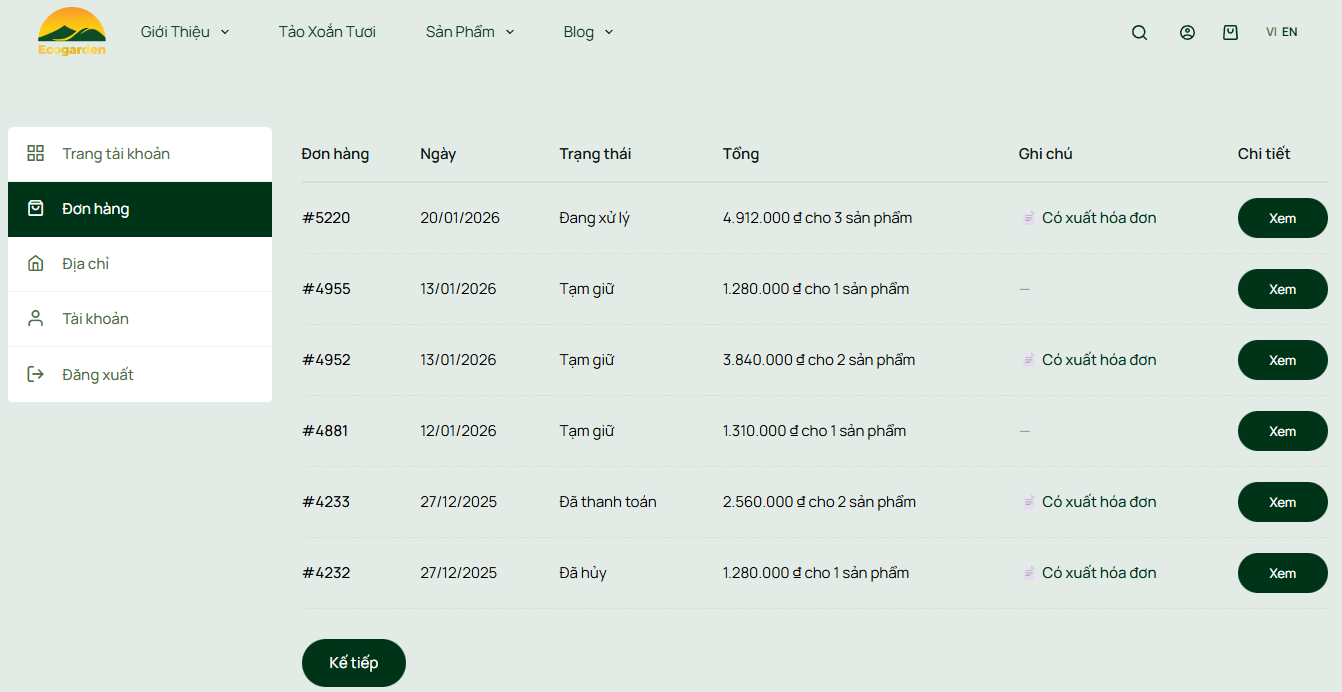Viewport: 1342px width, 692px height.
Task: Select Trang tài khoản in sidebar
Action: [116, 154]
